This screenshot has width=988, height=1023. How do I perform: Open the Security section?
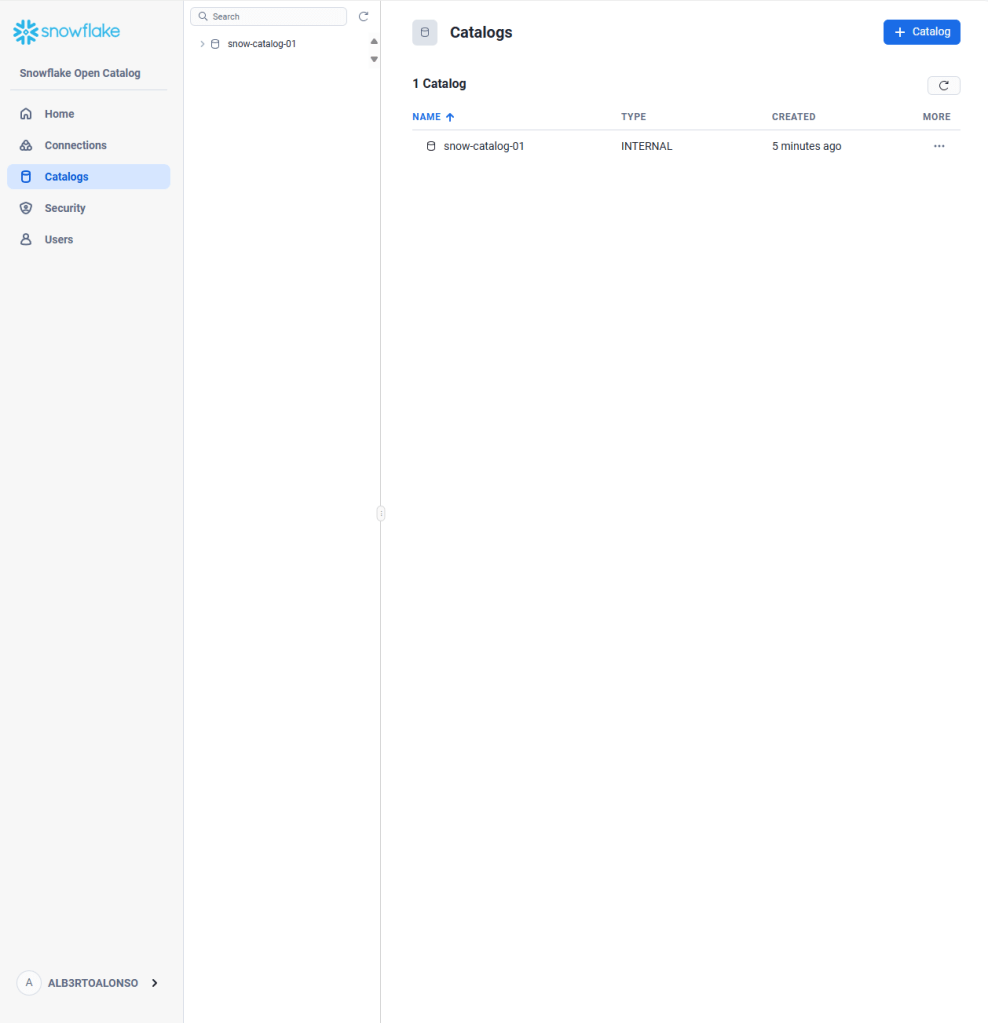click(65, 208)
